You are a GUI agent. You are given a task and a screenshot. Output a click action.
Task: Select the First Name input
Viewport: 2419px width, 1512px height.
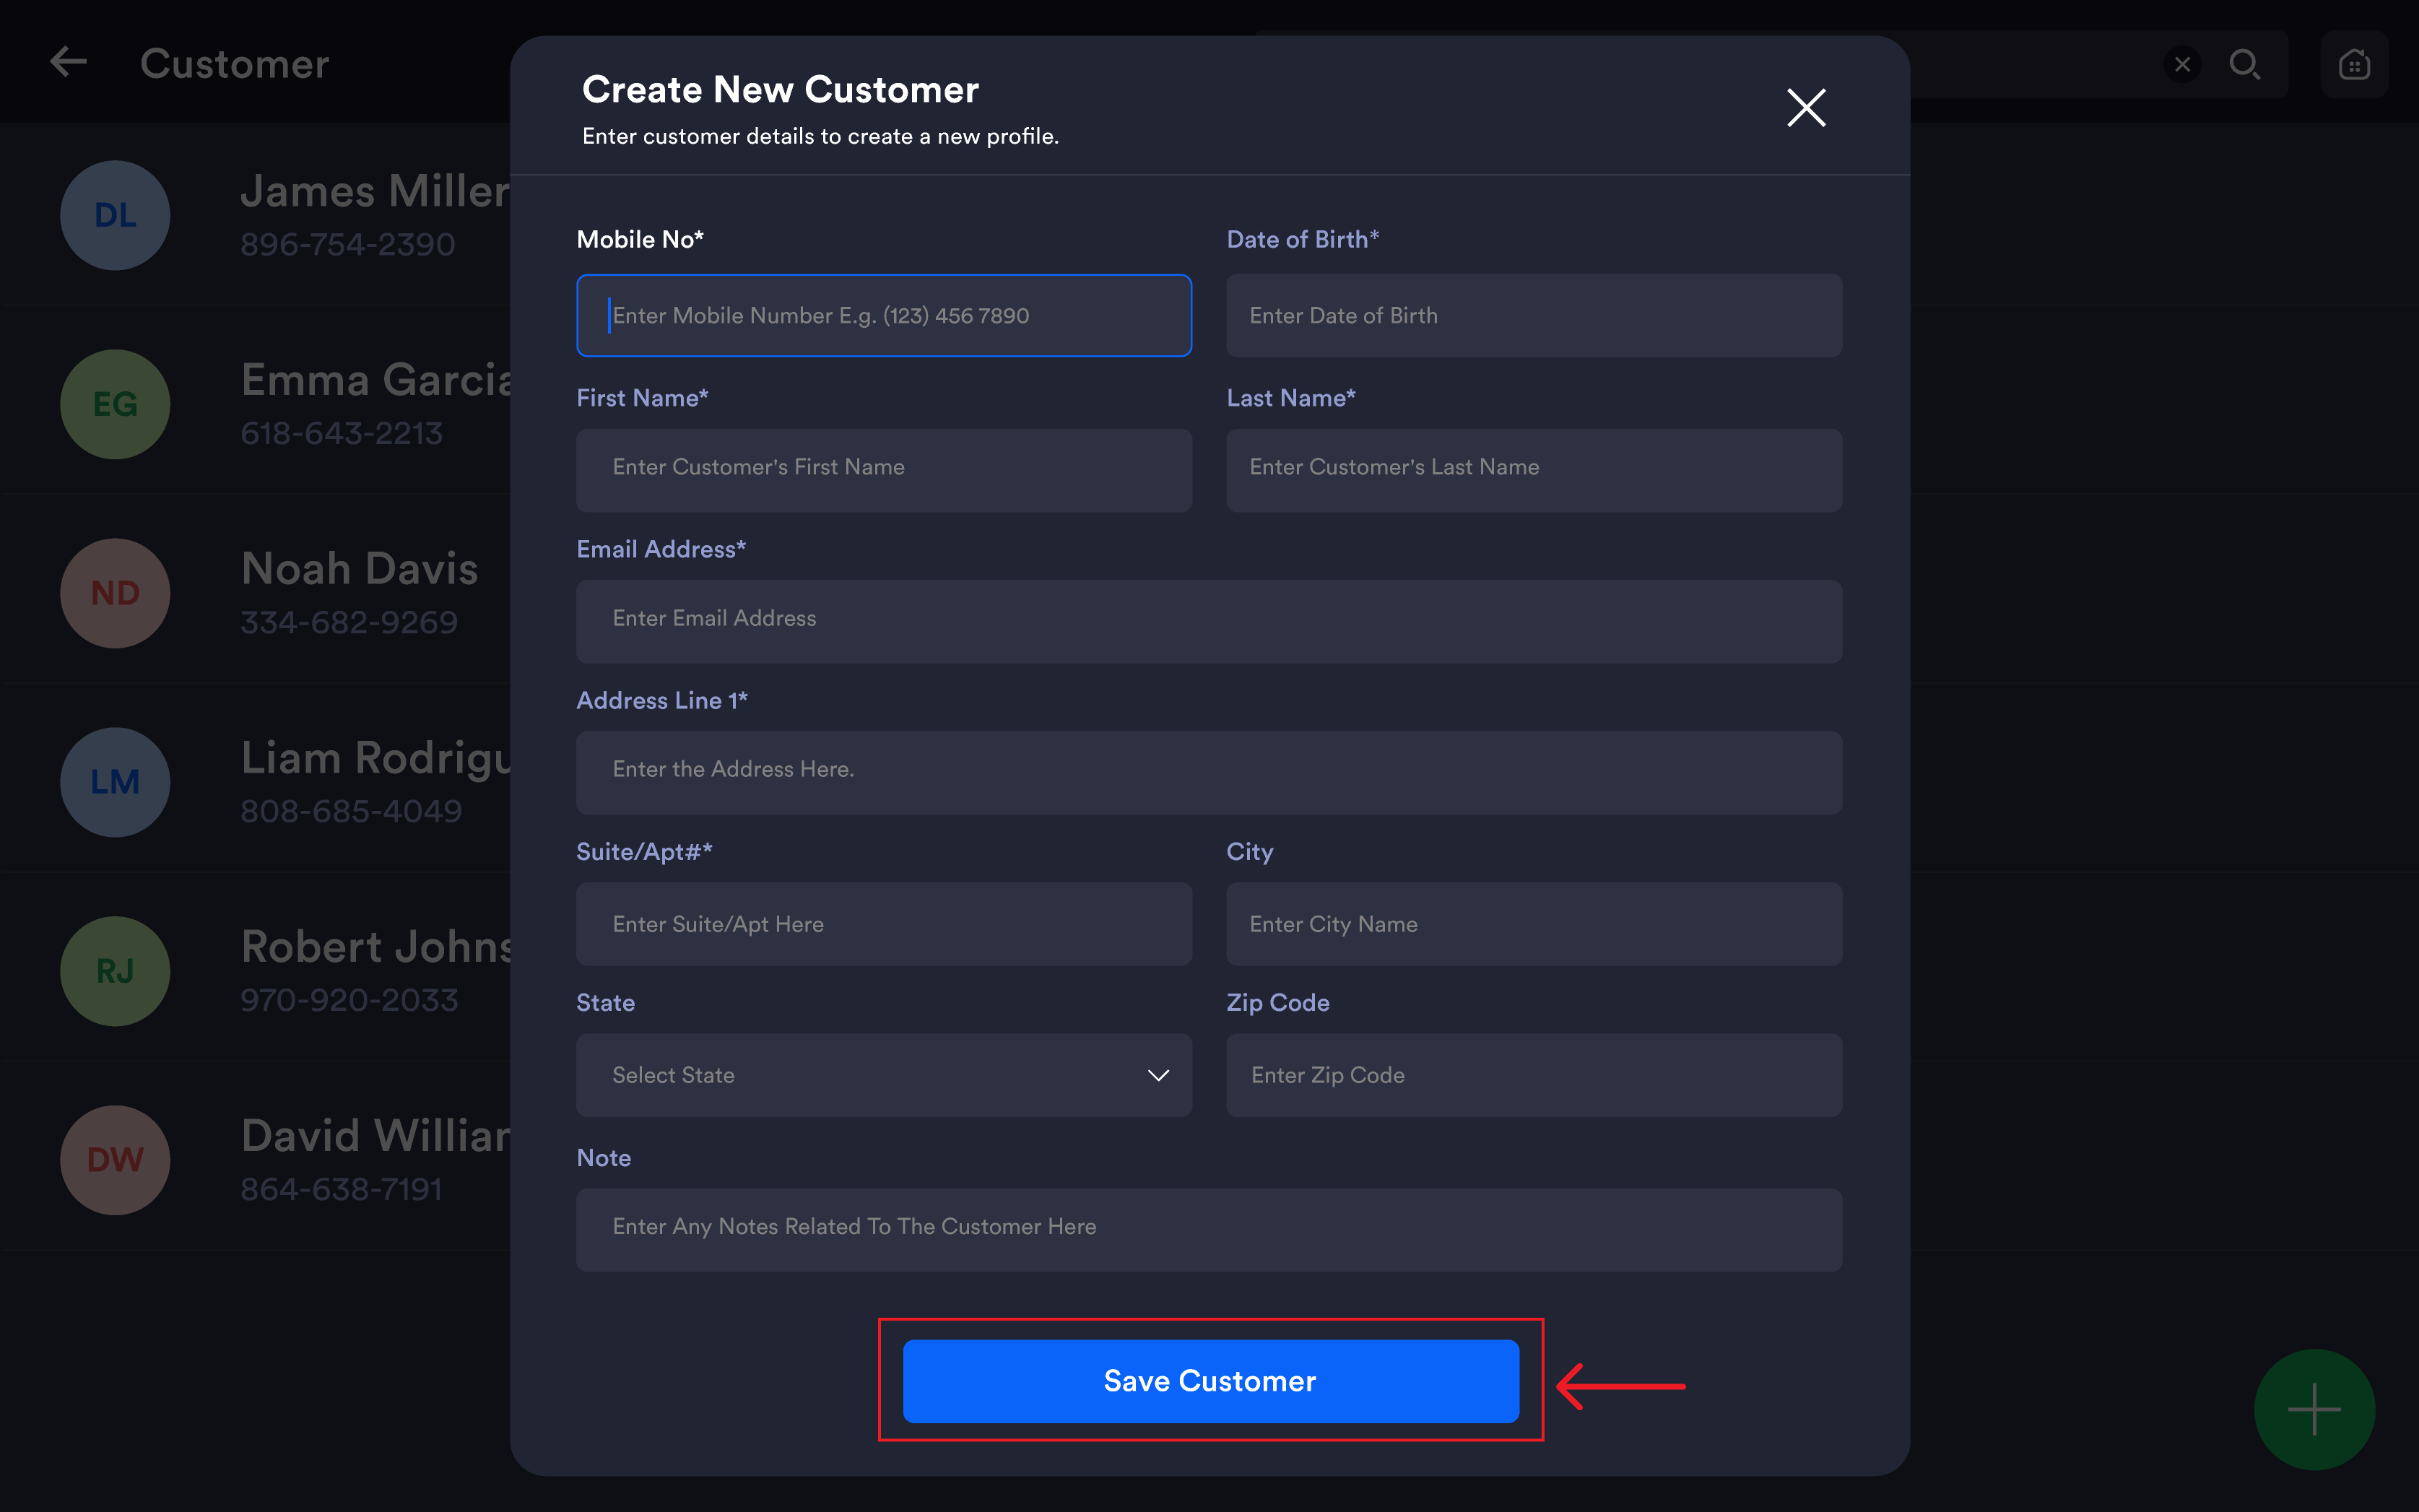pos(884,471)
